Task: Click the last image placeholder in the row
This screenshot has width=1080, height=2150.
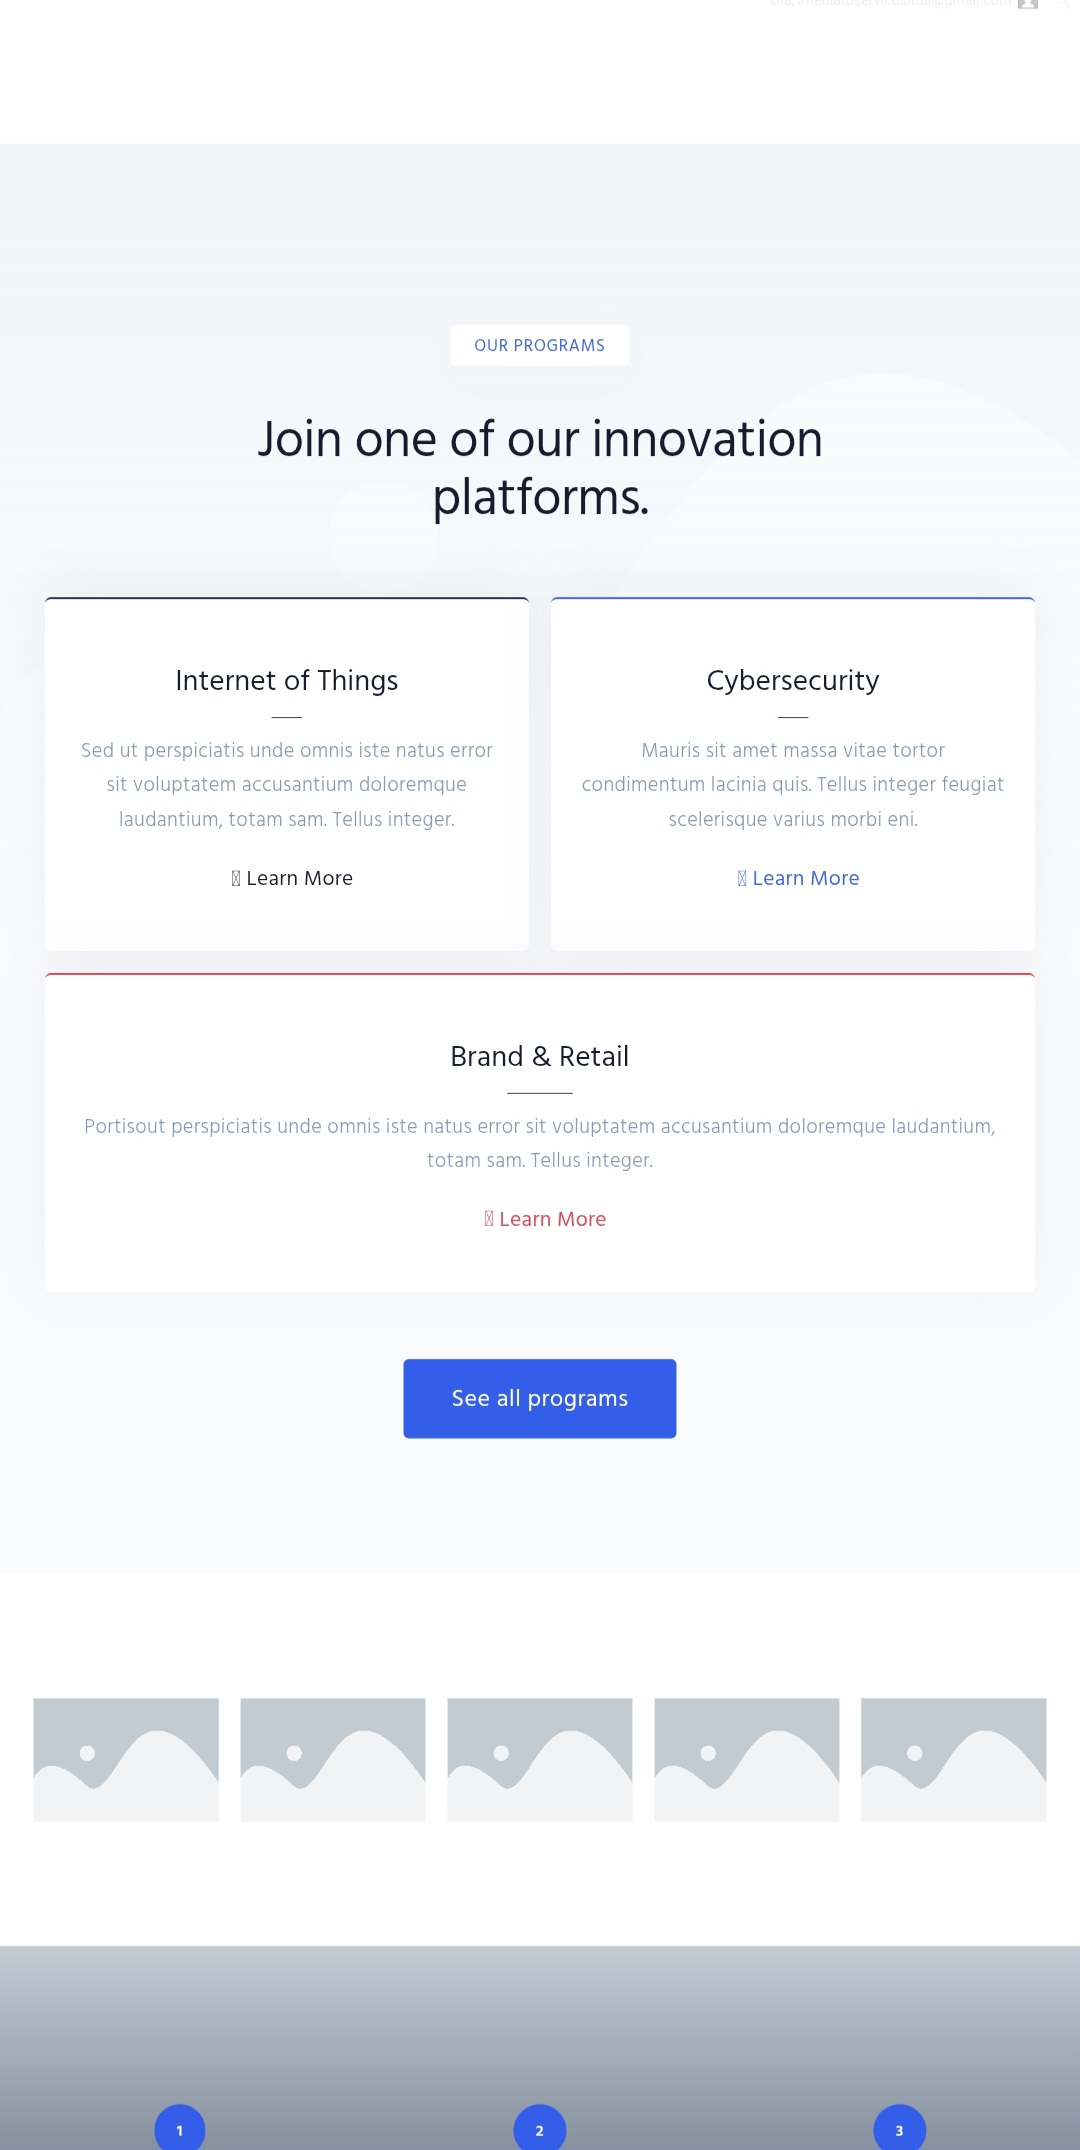Action: tap(953, 1759)
